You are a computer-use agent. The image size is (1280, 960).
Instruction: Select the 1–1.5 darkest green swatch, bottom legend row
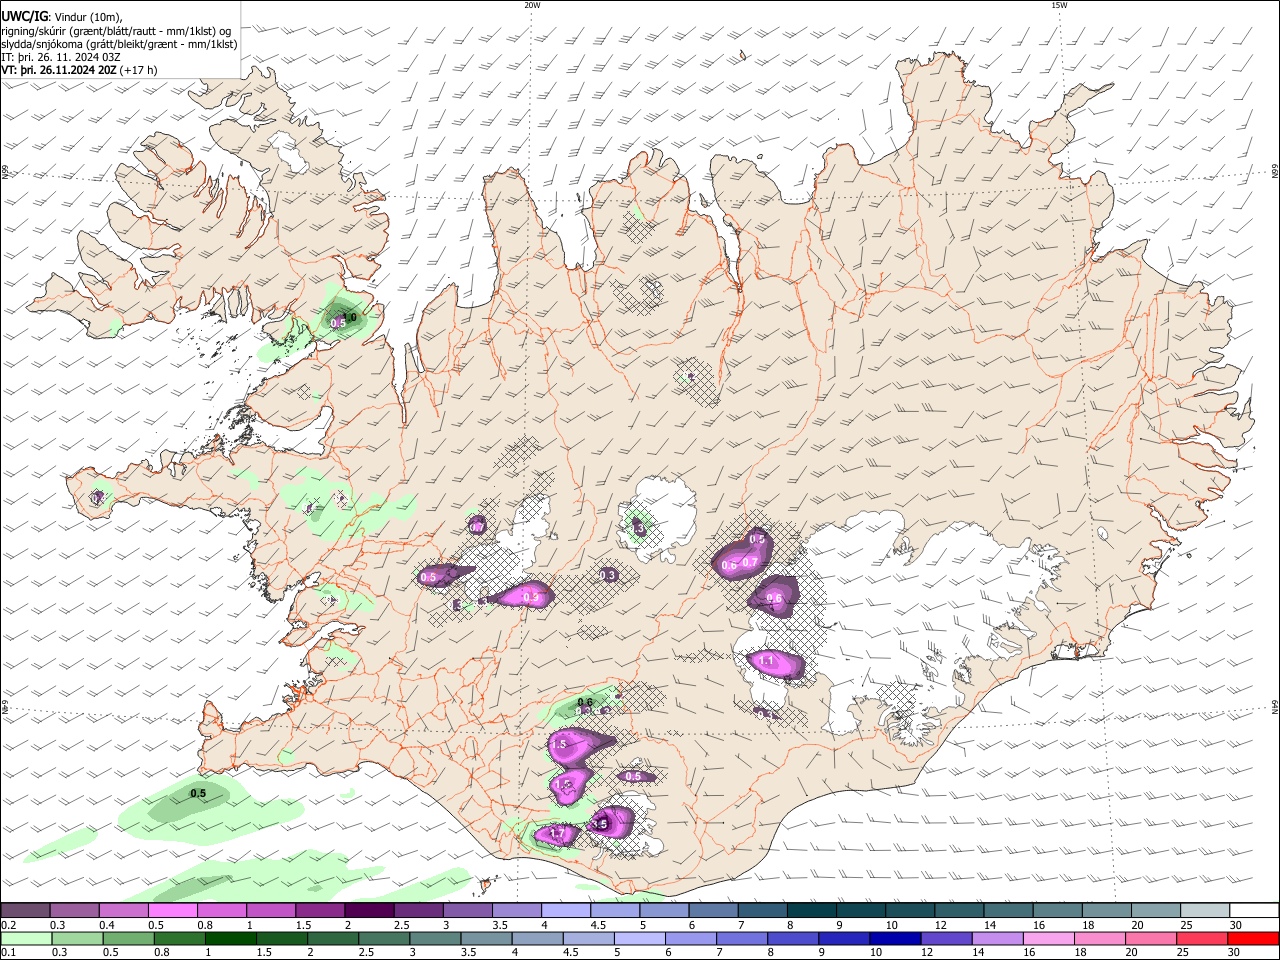pos(230,939)
